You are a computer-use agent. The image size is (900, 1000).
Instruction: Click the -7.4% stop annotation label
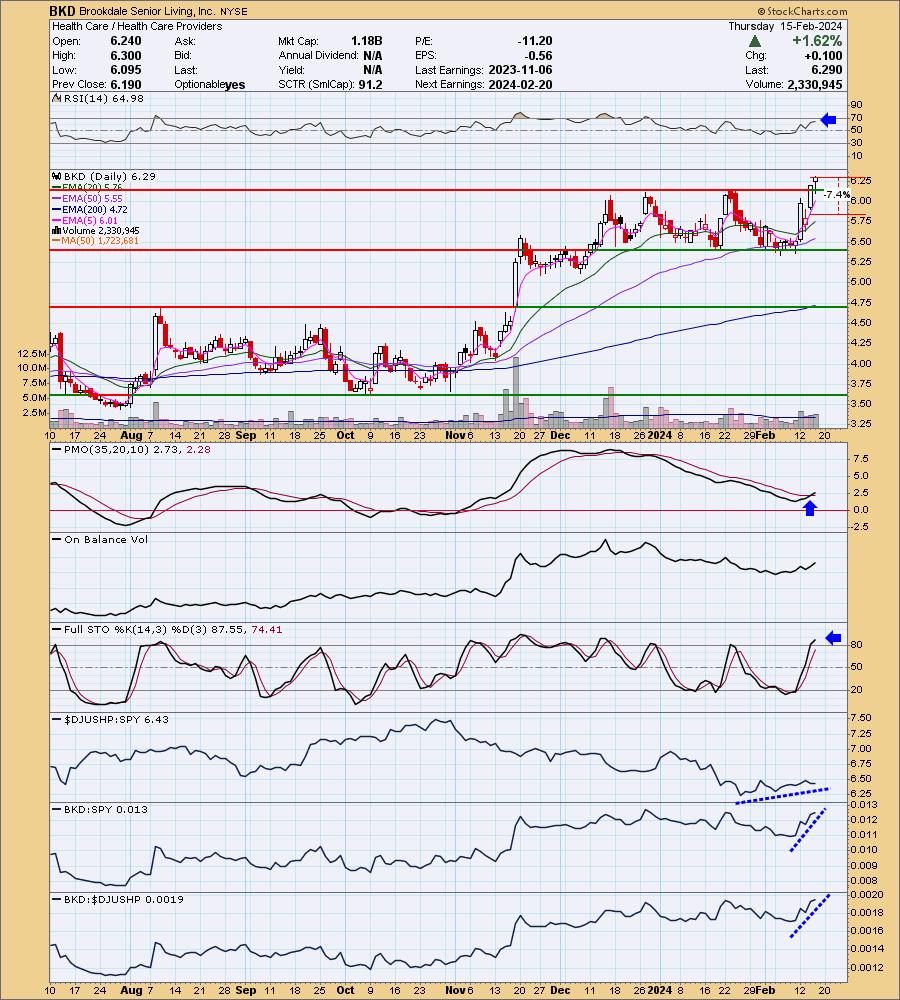click(x=837, y=195)
